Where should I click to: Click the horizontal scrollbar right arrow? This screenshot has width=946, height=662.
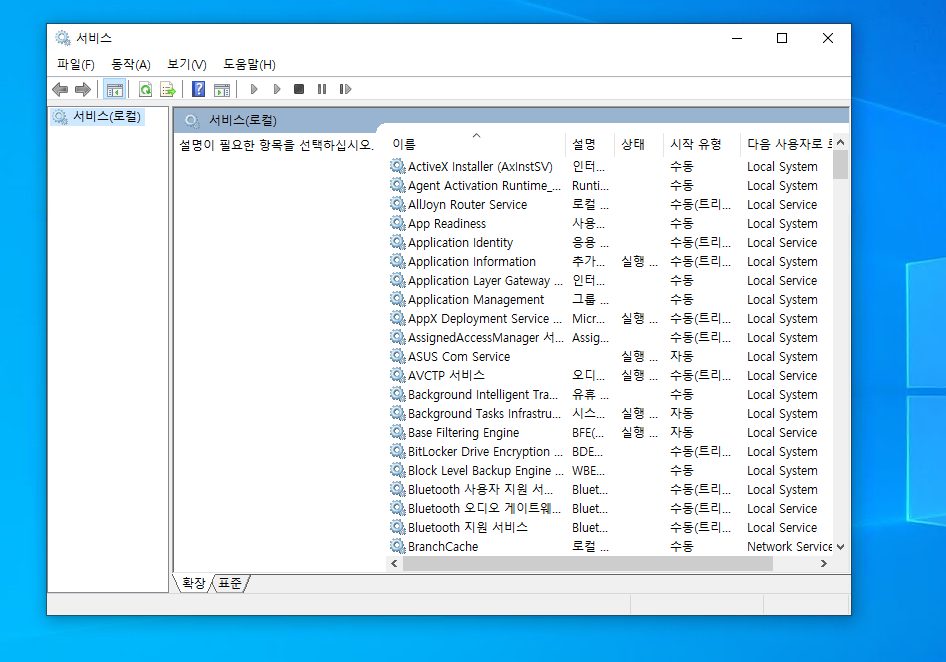point(824,563)
